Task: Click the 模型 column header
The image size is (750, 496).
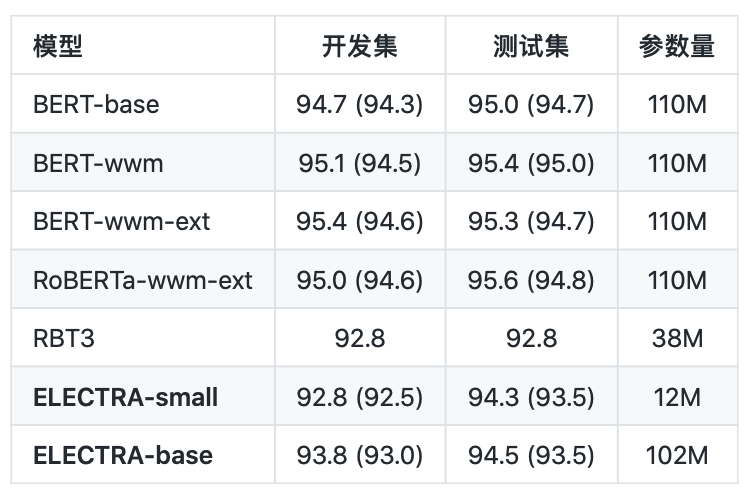Action: (58, 46)
